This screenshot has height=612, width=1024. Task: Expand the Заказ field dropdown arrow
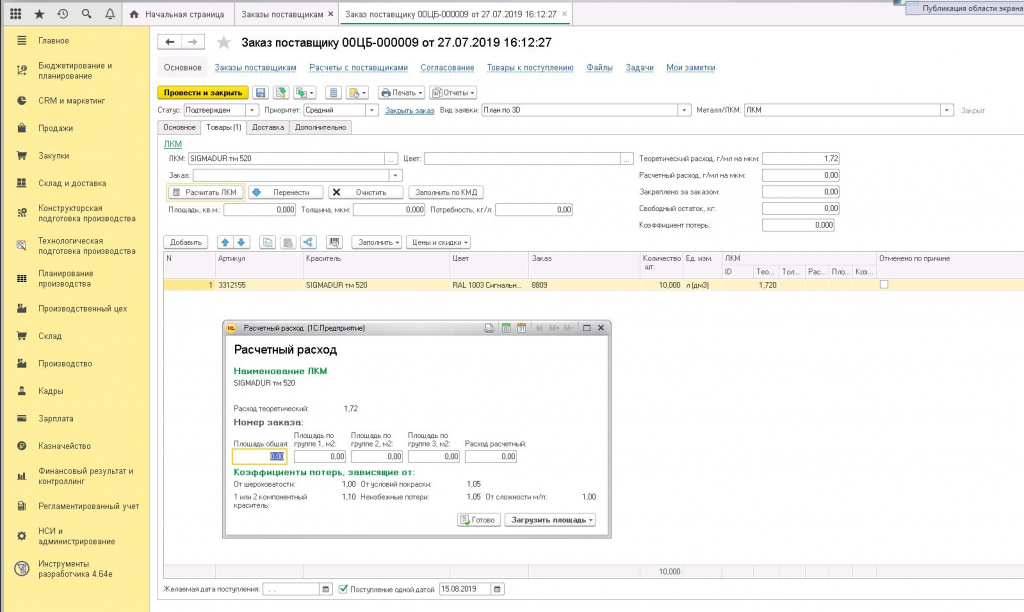click(x=395, y=175)
